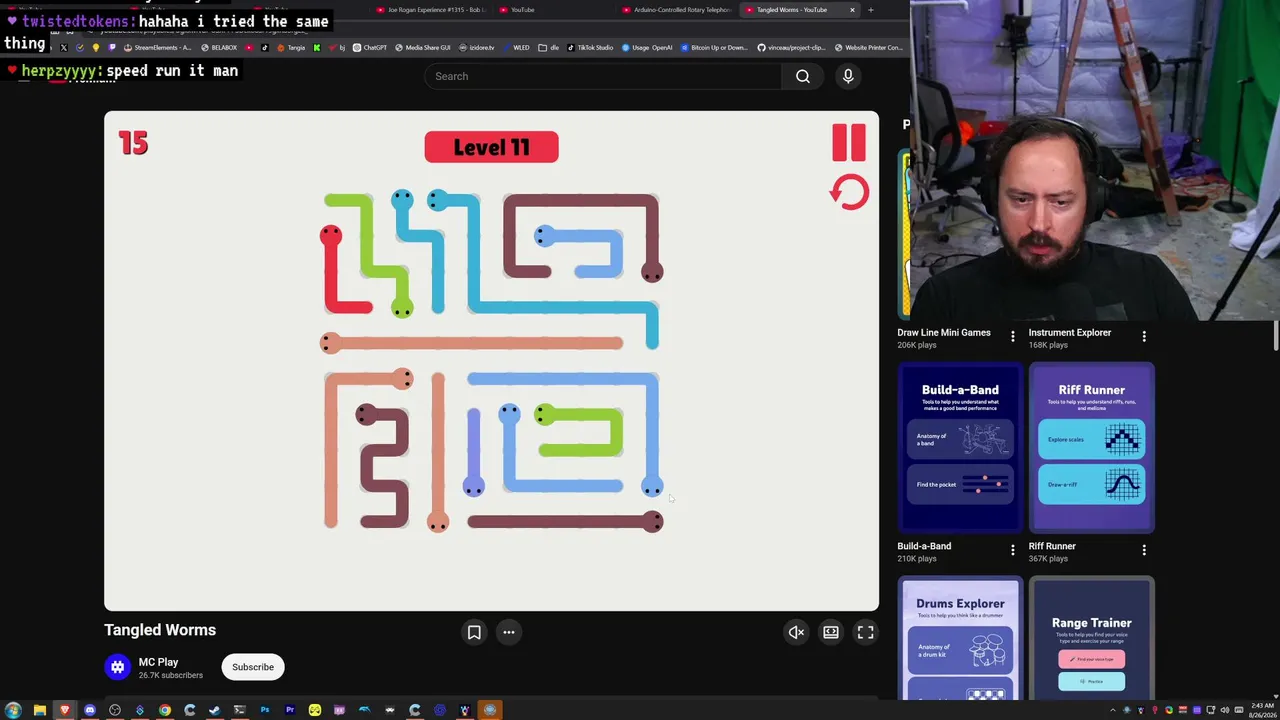This screenshot has height=720, width=1280.
Task: Subscribe to MC Play channel
Action: point(253,667)
